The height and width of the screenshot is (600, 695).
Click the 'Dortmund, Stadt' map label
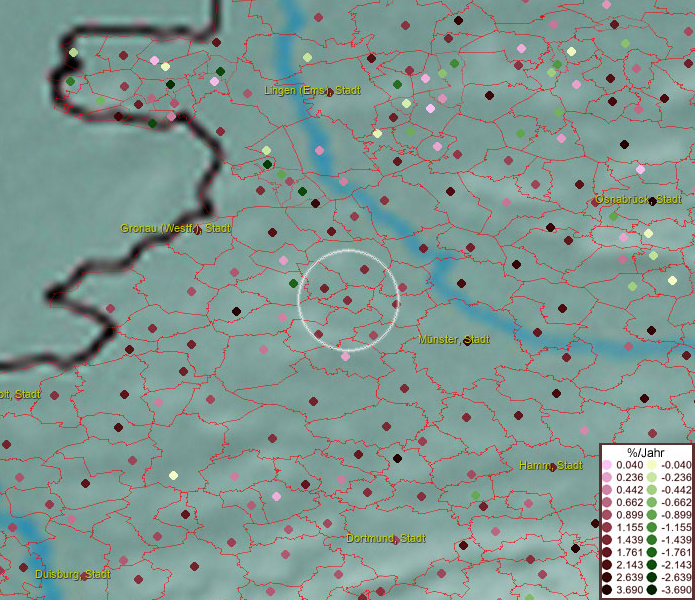386,538
